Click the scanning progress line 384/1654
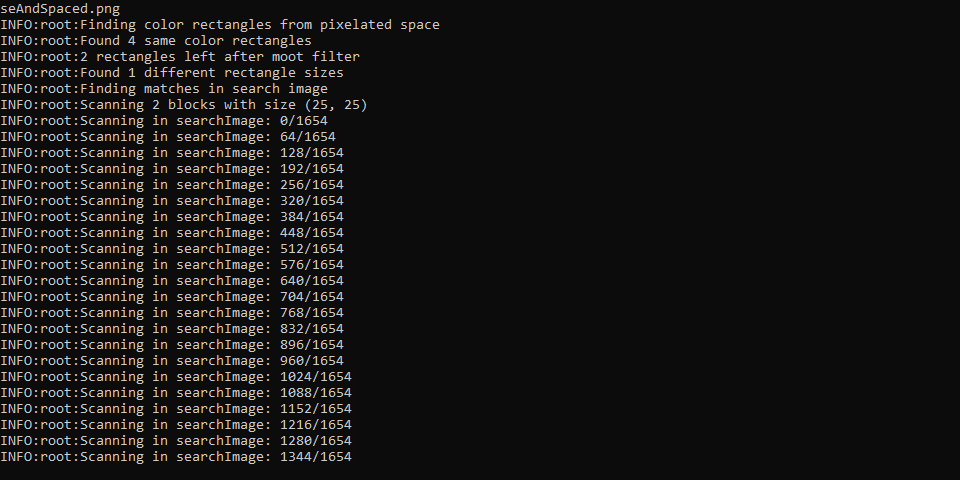This screenshot has height=480, width=960. (172, 216)
